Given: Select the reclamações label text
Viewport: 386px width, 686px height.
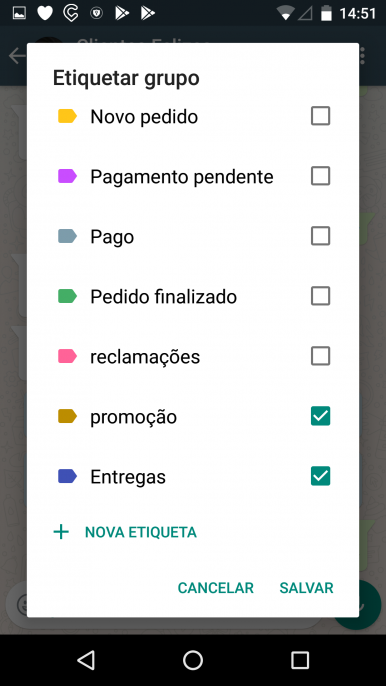Looking at the screenshot, I should [x=145, y=357].
